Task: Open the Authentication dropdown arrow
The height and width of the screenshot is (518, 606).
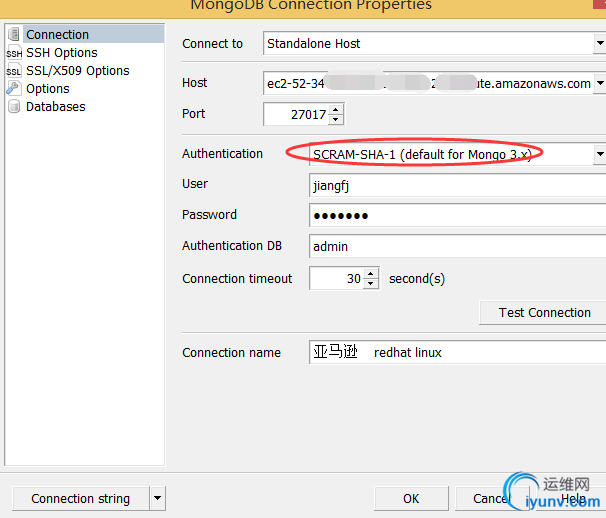Action: point(599,154)
